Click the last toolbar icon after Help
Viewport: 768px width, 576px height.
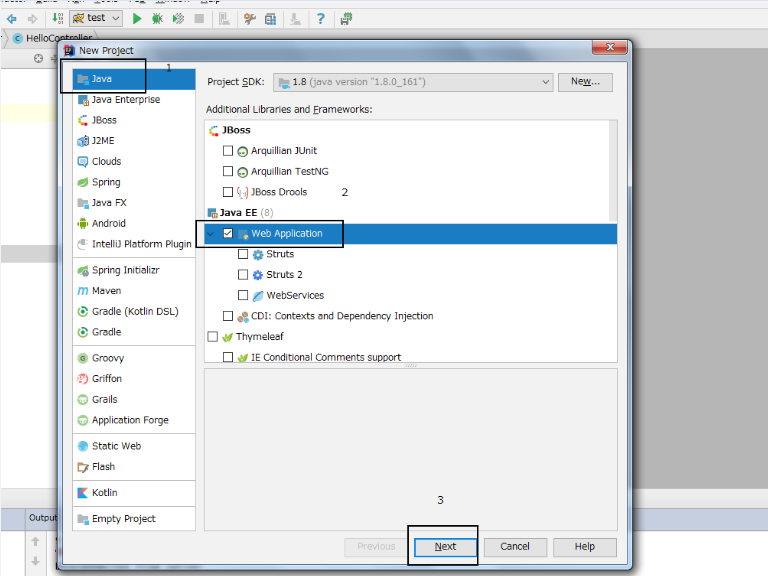coord(346,19)
